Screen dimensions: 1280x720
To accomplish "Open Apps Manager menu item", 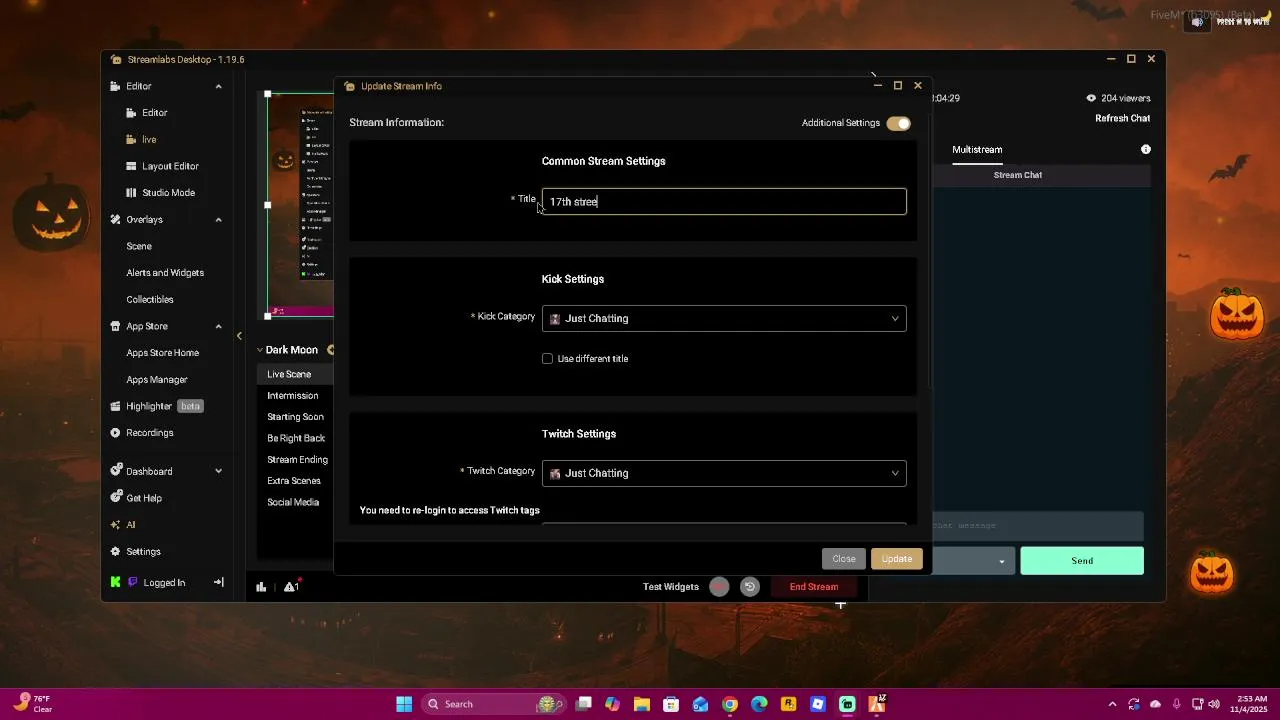I will [157, 380].
